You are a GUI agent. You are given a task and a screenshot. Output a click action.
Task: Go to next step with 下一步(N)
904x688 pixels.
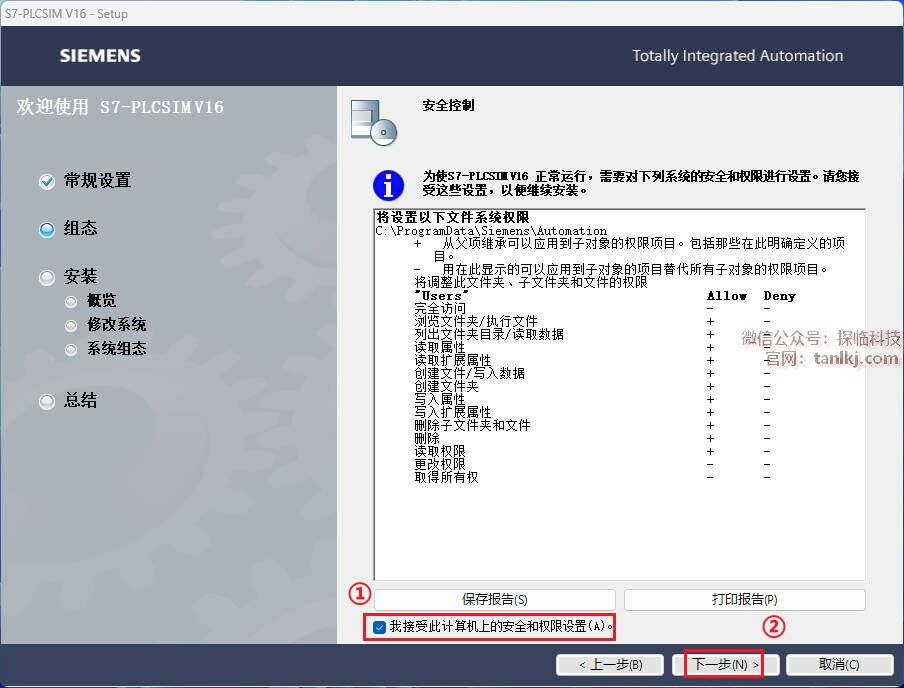725,664
